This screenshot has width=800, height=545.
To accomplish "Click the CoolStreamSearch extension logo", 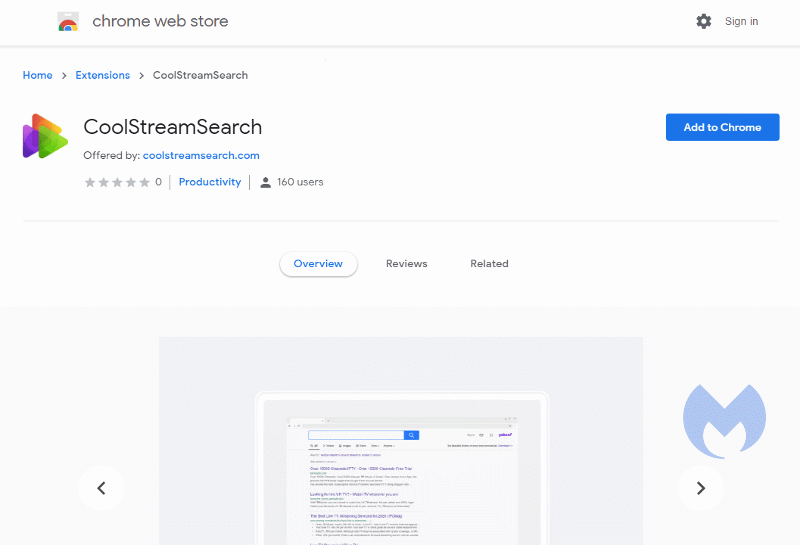I will pos(45,136).
